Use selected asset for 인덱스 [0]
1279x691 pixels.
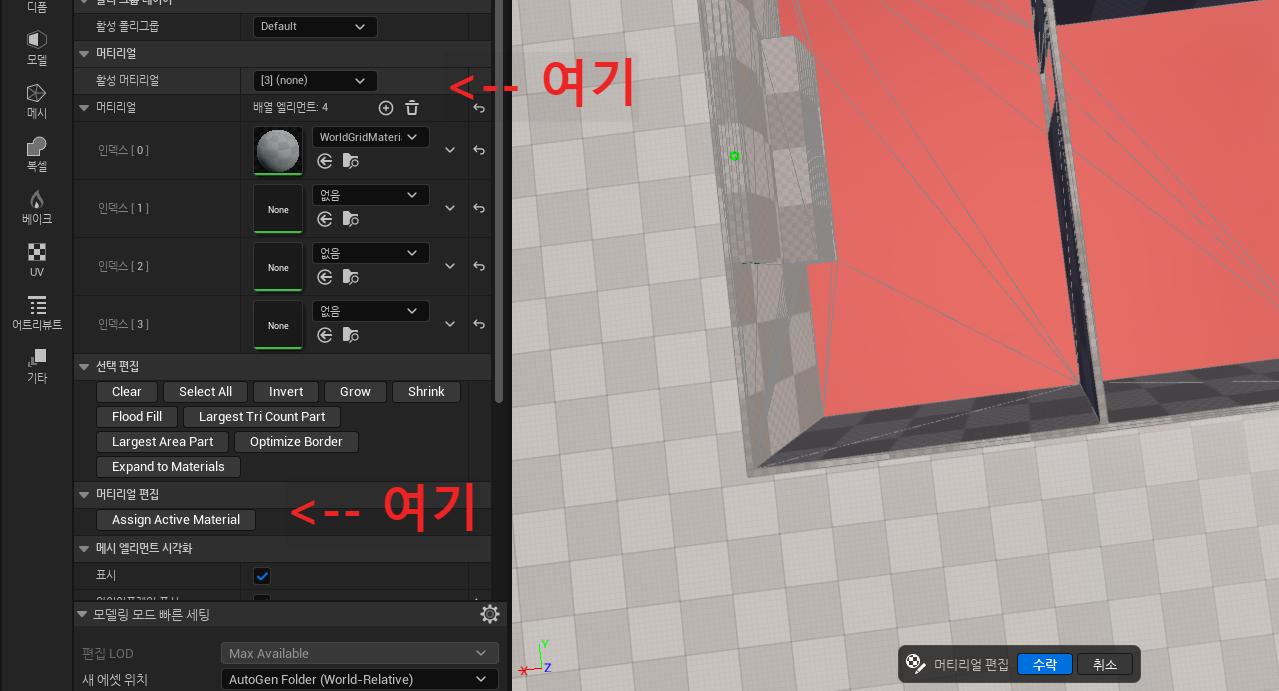(325, 161)
